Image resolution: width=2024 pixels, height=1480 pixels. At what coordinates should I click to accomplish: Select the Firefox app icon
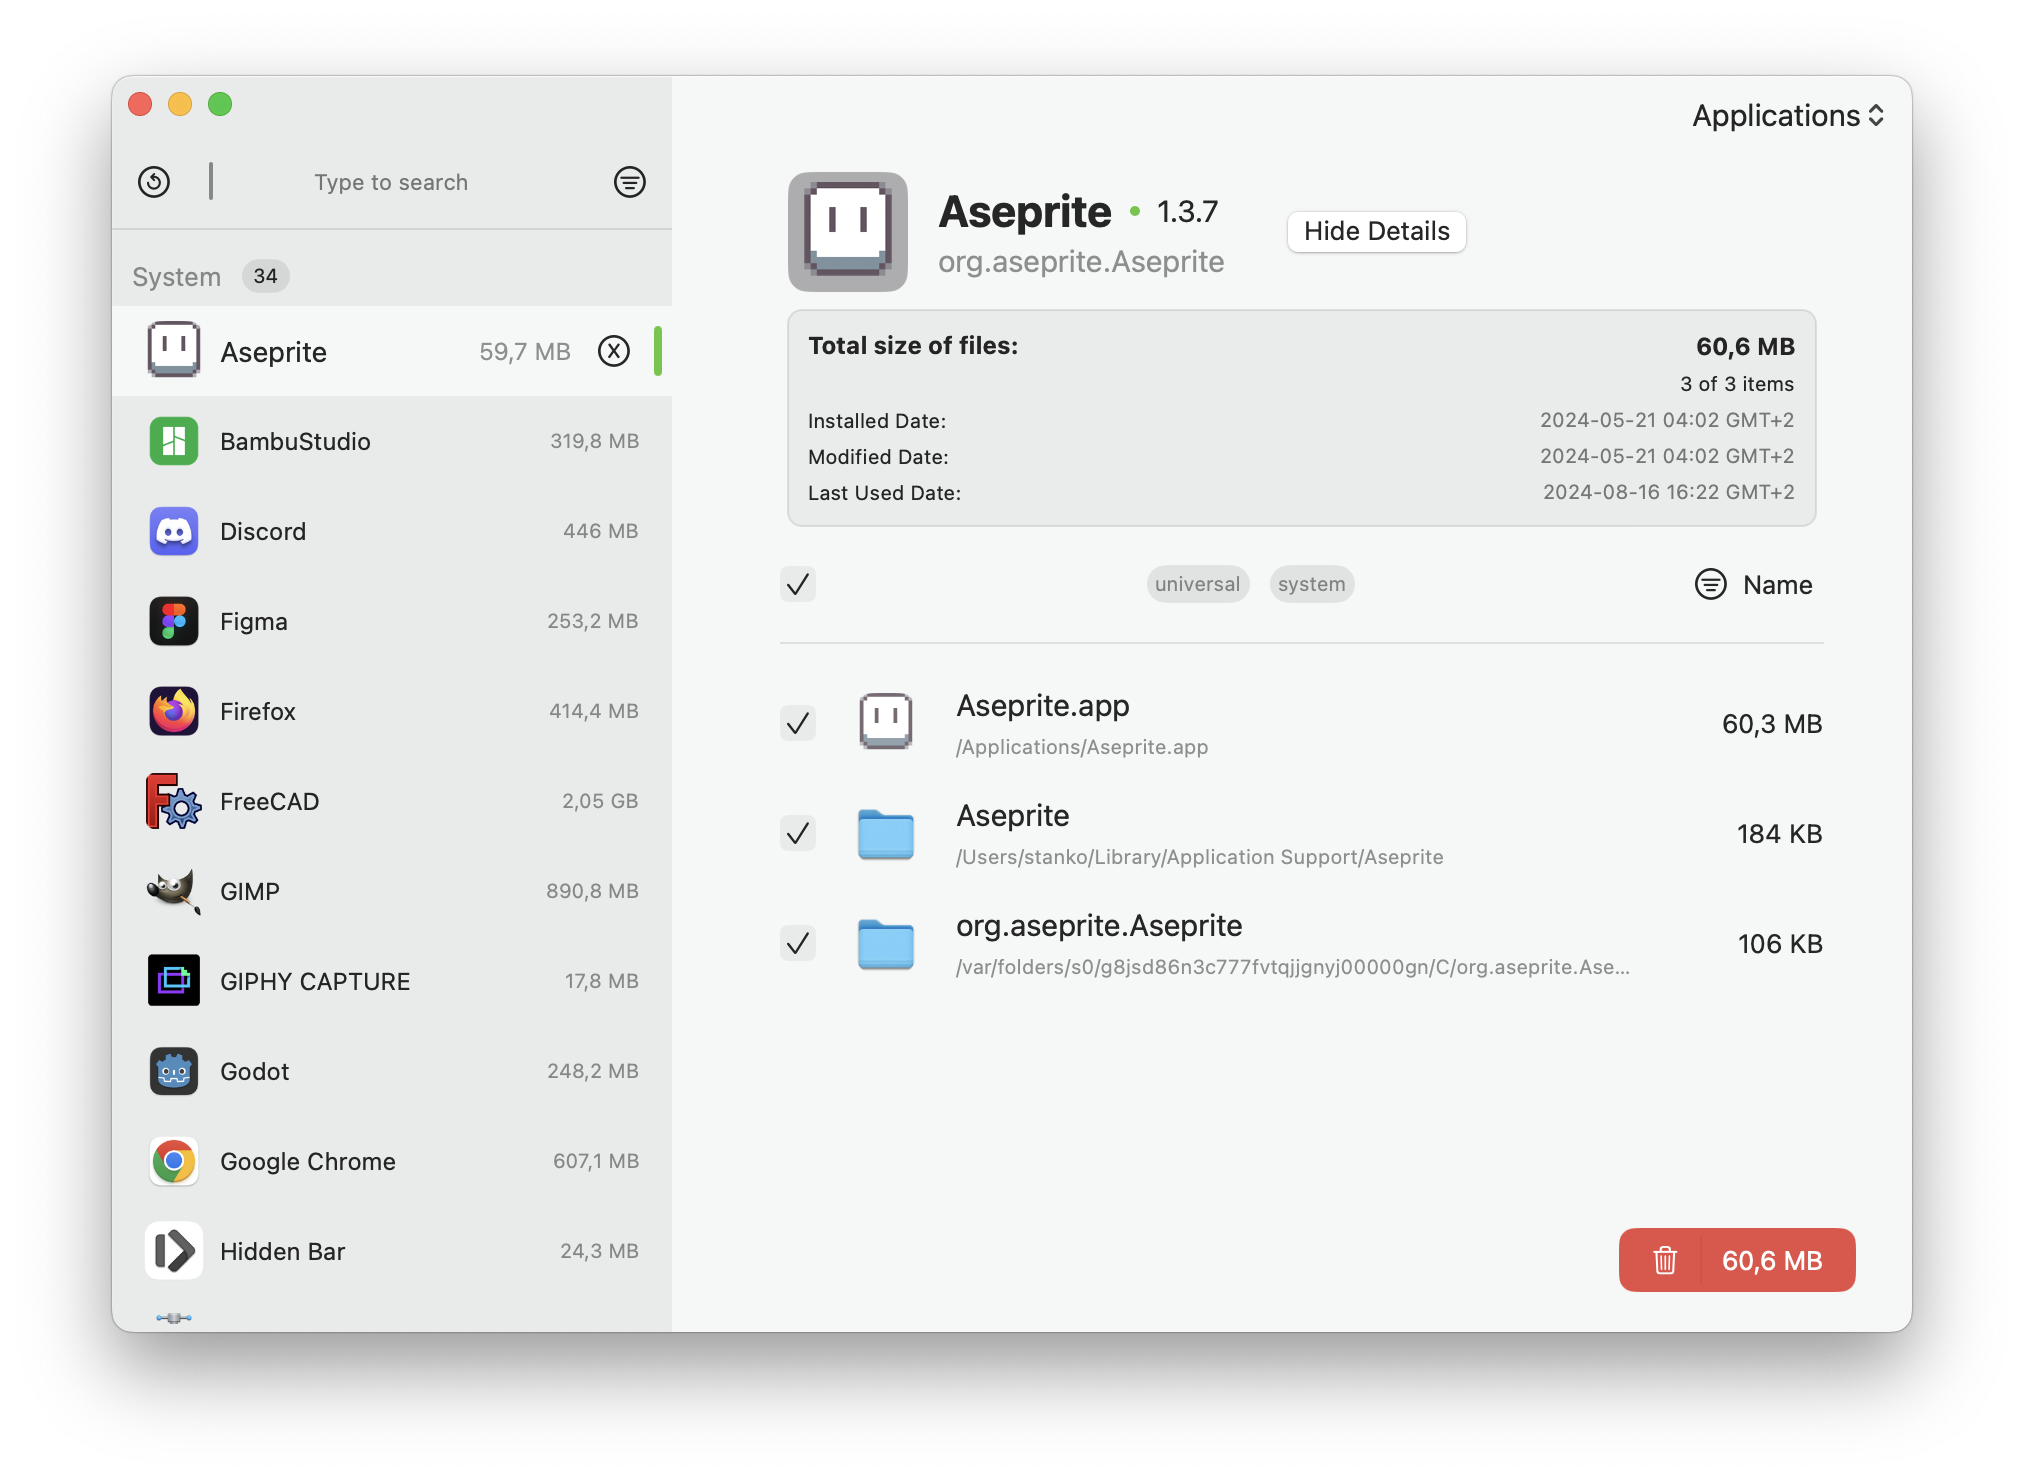[x=174, y=711]
